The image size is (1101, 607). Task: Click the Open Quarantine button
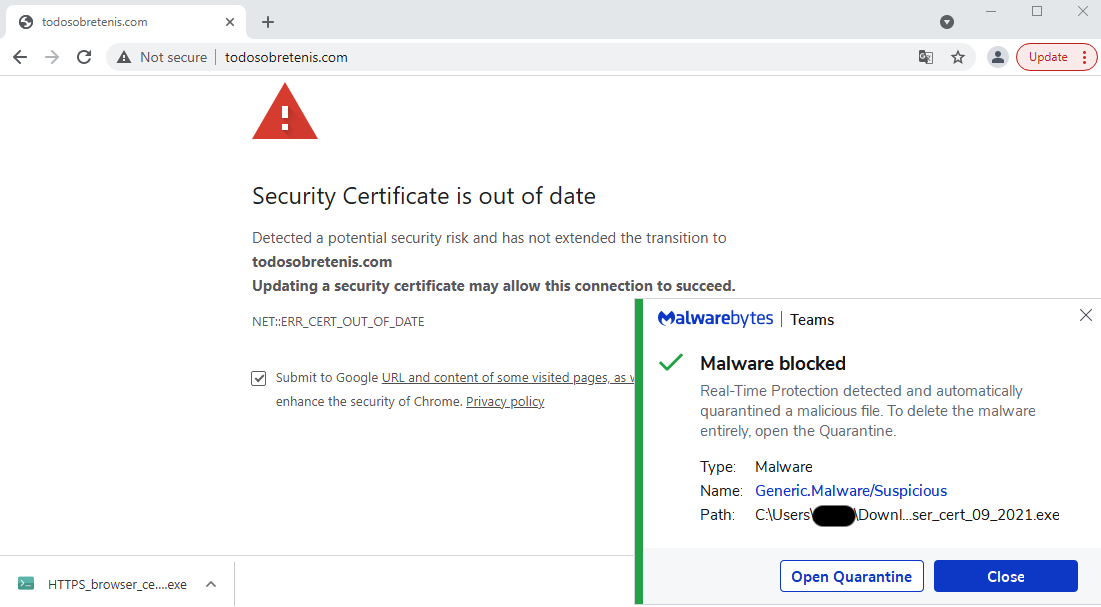(852, 576)
